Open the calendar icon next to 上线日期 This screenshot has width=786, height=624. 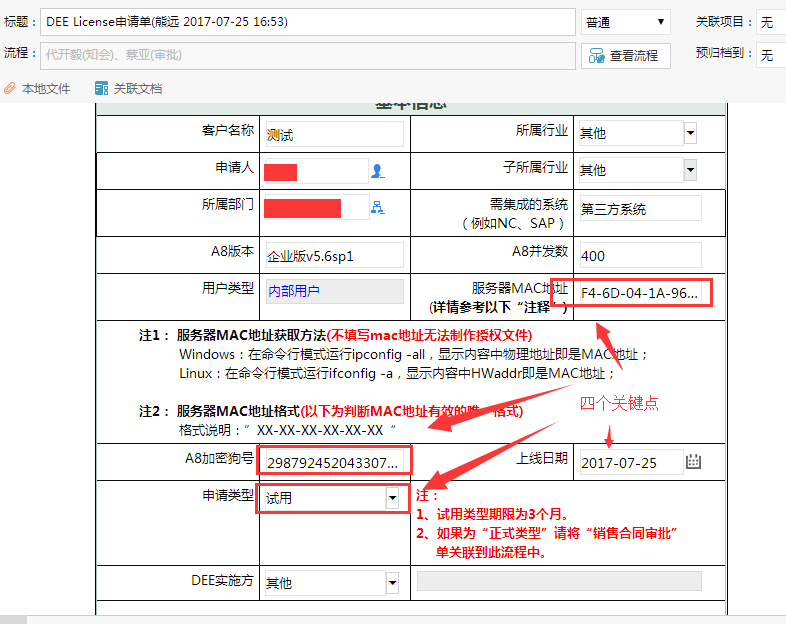pos(693,461)
